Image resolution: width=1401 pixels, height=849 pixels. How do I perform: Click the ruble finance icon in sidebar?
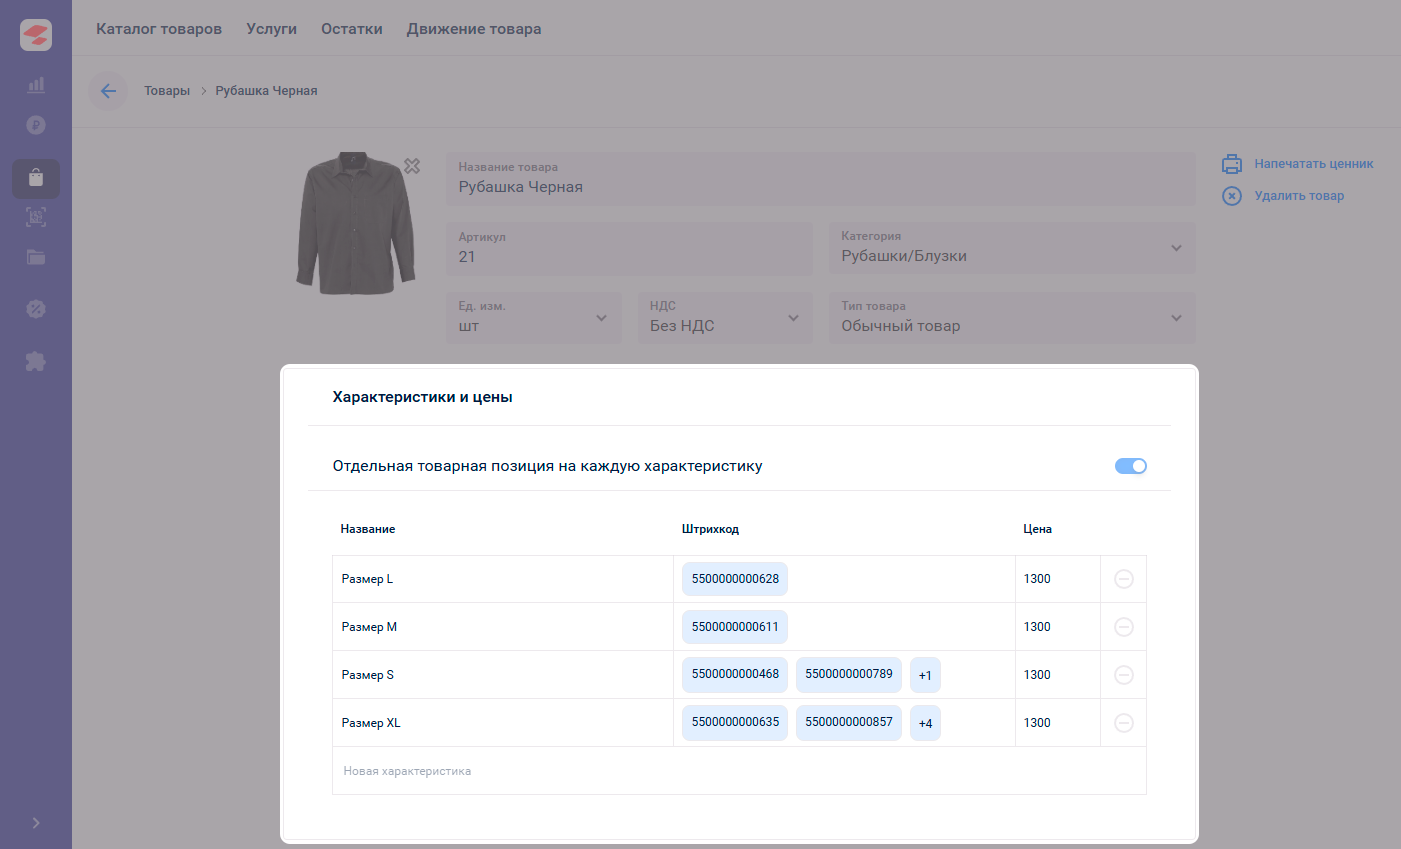click(36, 125)
